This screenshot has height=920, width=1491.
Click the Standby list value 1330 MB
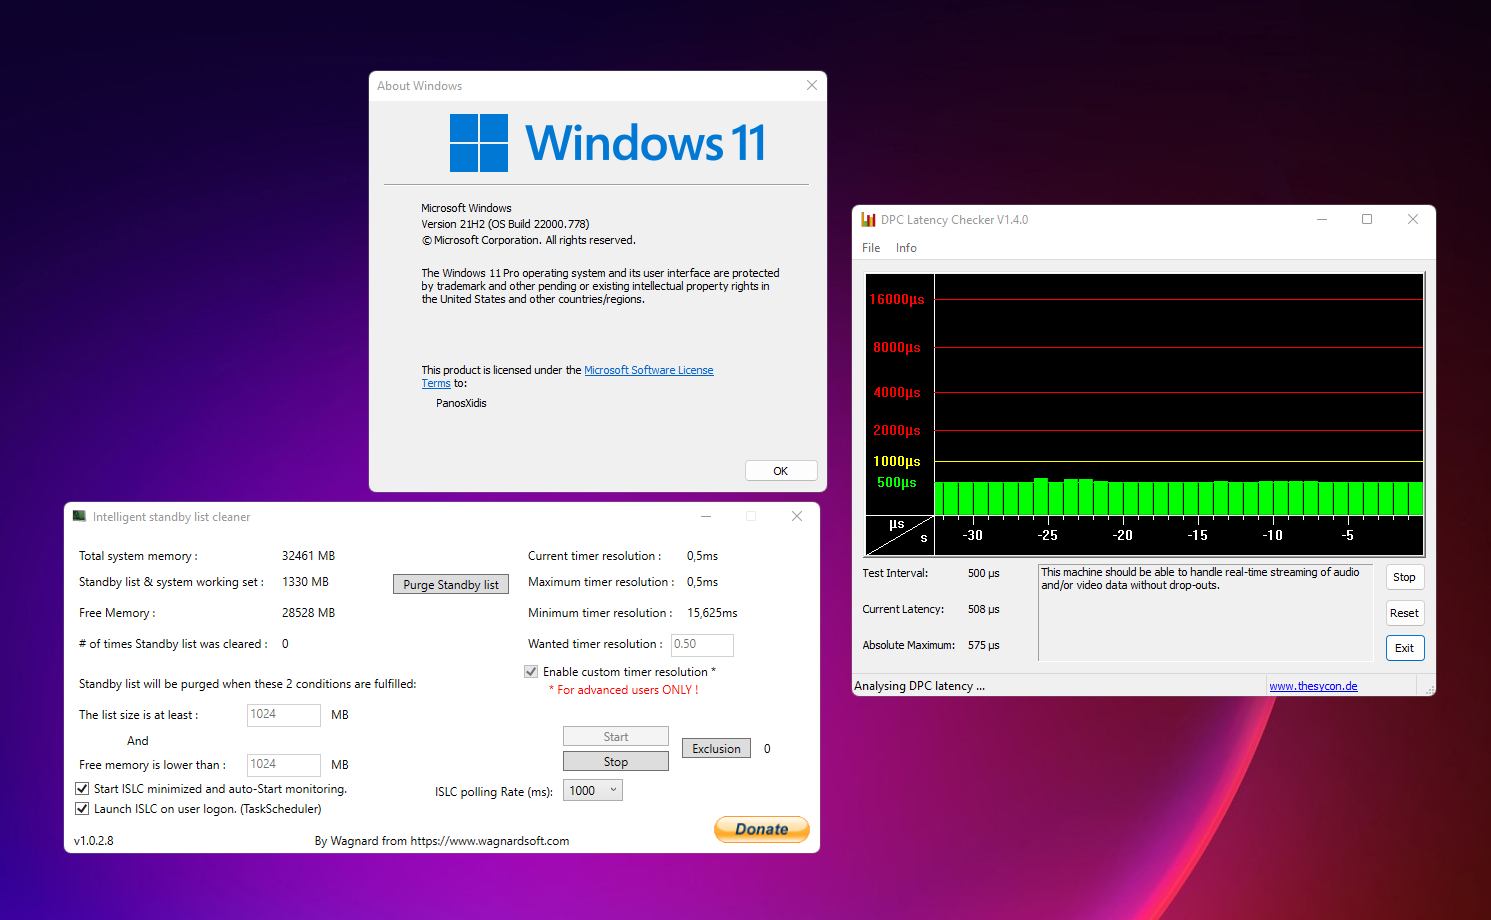click(306, 582)
